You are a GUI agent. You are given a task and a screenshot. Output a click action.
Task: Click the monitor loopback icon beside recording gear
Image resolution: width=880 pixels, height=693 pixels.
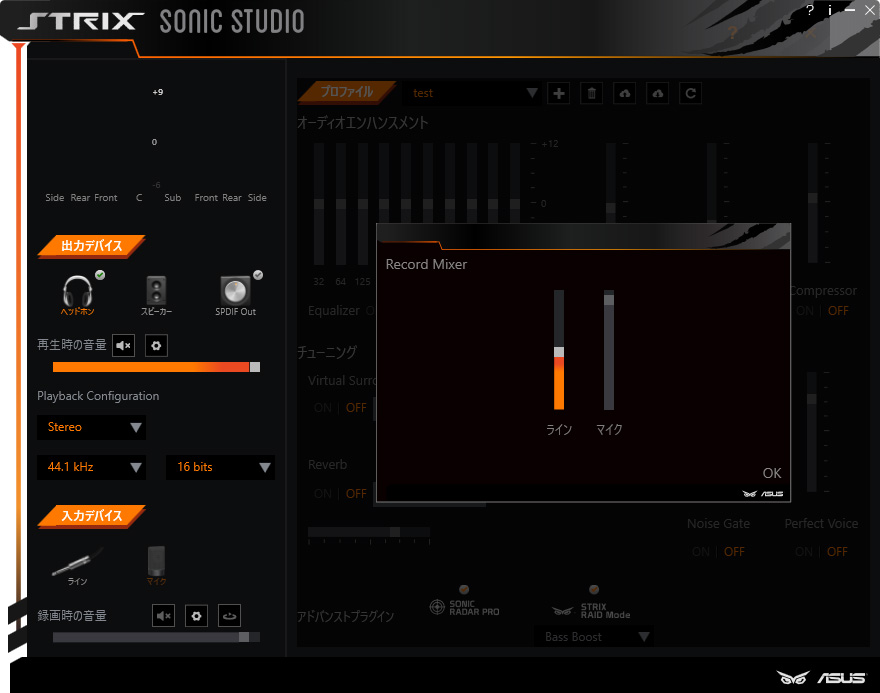click(229, 616)
